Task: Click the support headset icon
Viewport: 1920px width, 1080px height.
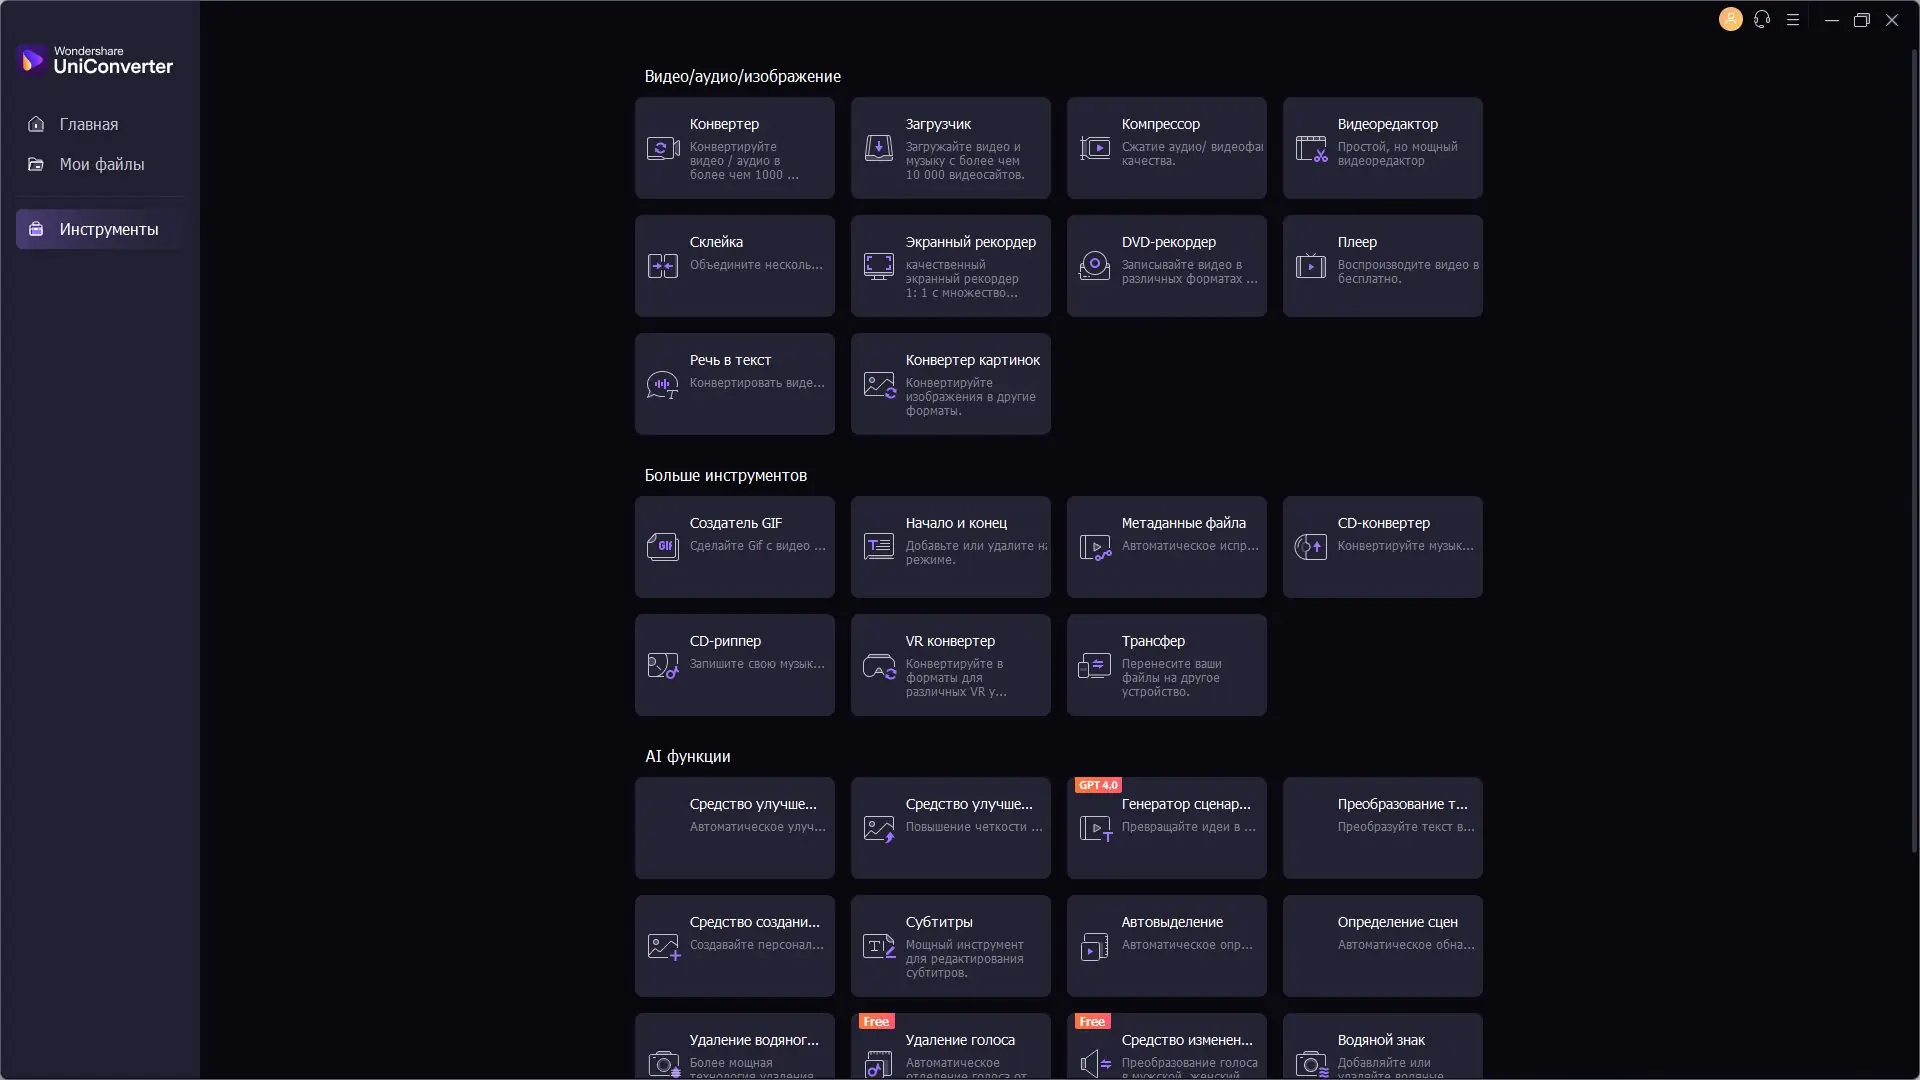Action: pos(1762,20)
